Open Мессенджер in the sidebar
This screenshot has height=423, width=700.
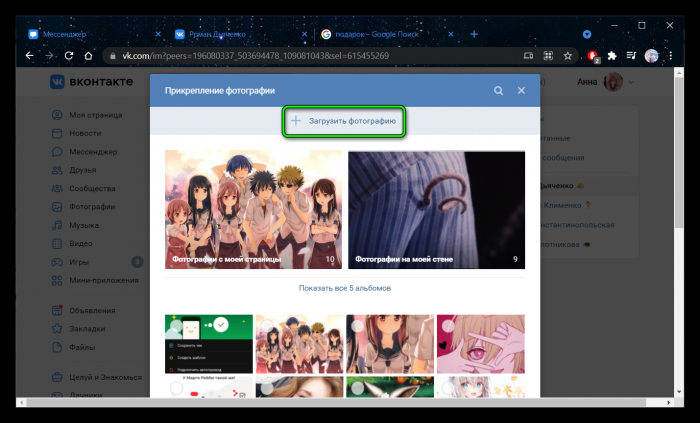[84, 152]
